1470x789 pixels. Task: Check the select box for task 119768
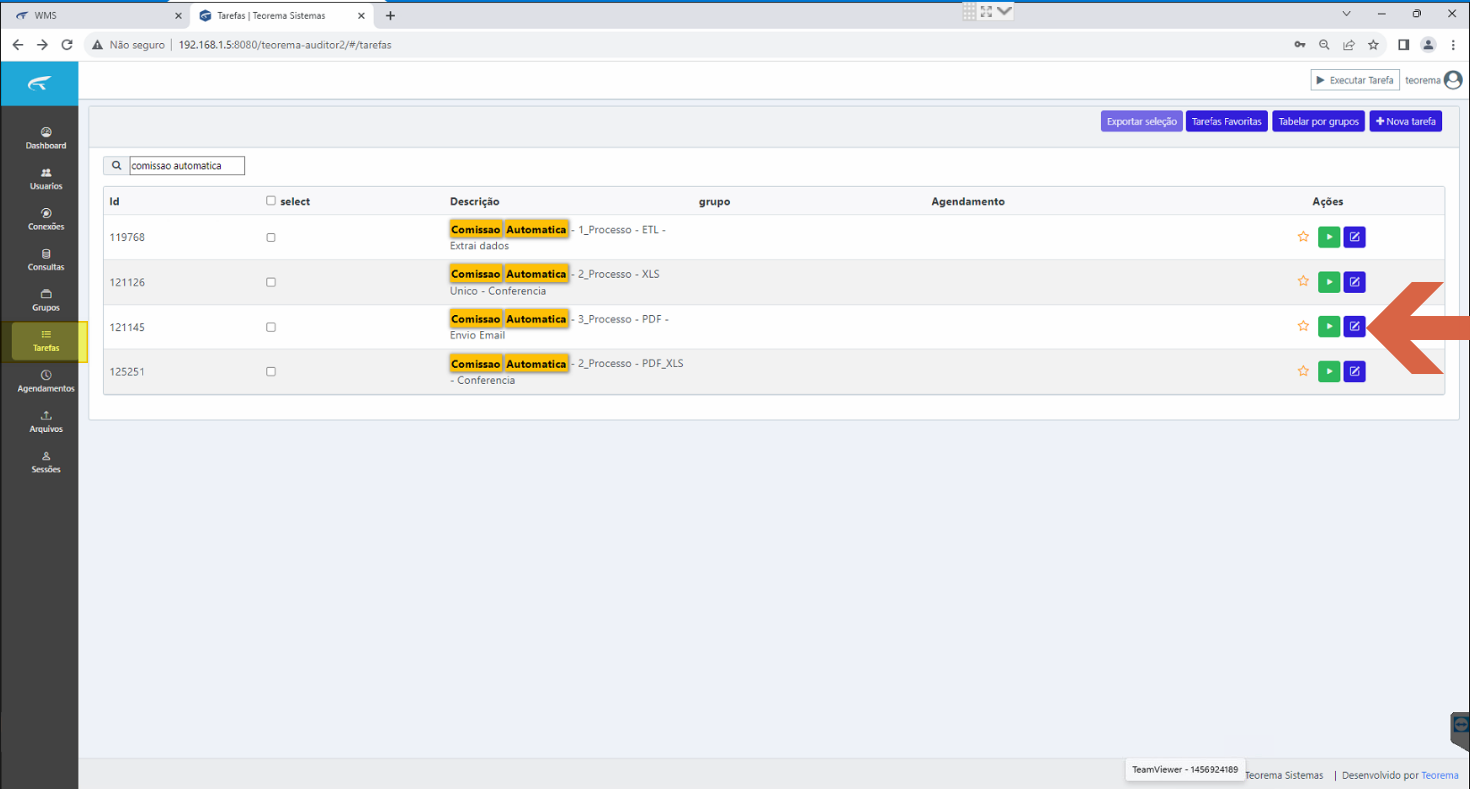[271, 237]
